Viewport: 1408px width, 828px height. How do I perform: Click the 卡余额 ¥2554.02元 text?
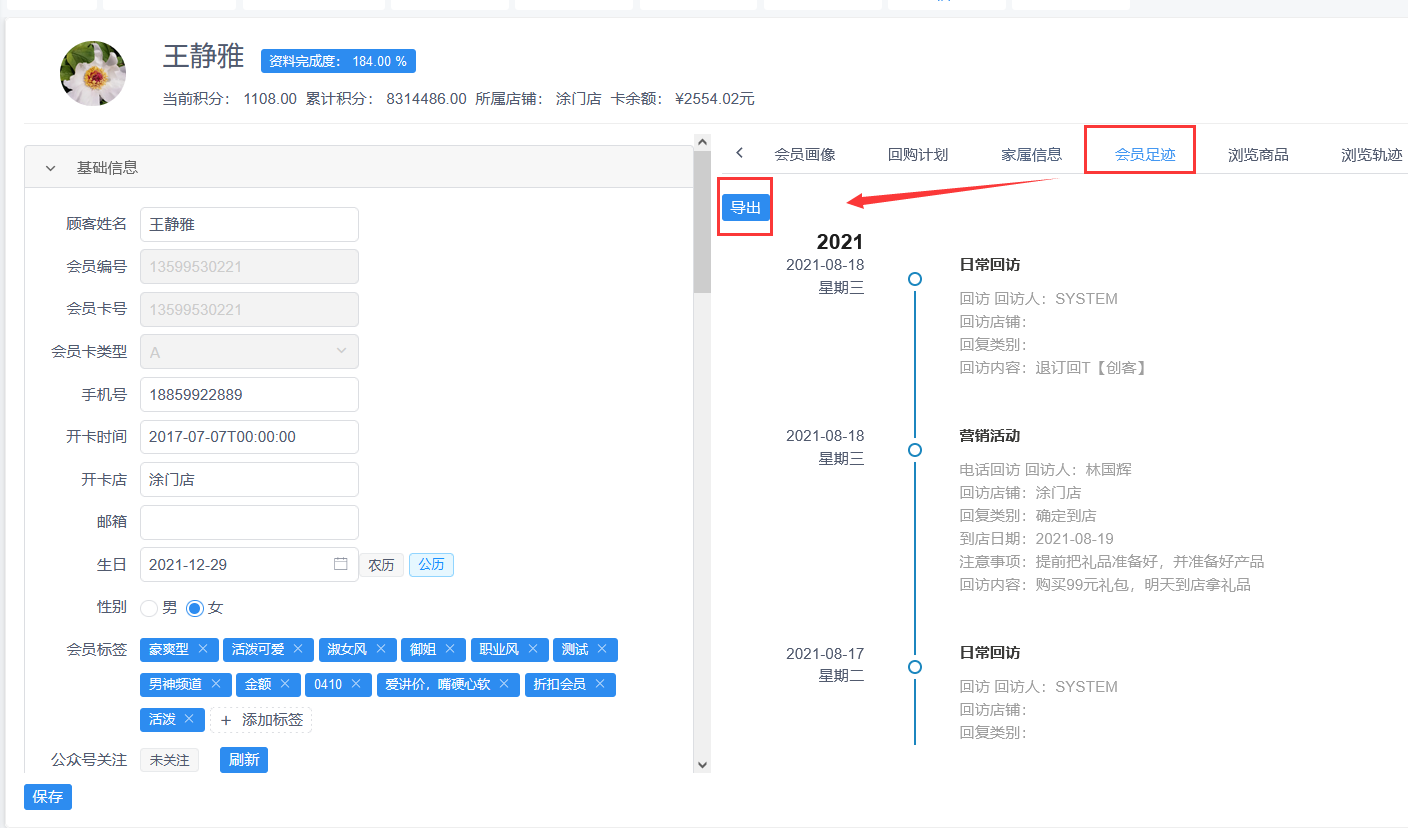pos(683,99)
